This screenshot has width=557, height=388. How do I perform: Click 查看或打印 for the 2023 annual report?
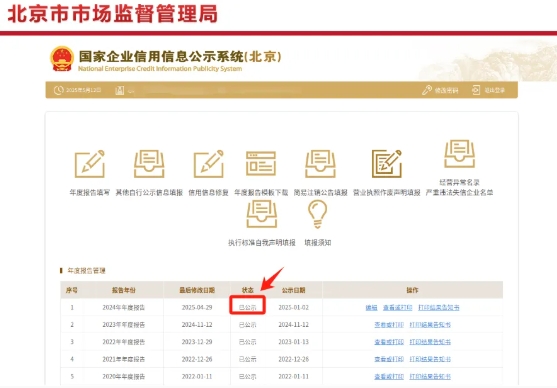click(x=389, y=325)
